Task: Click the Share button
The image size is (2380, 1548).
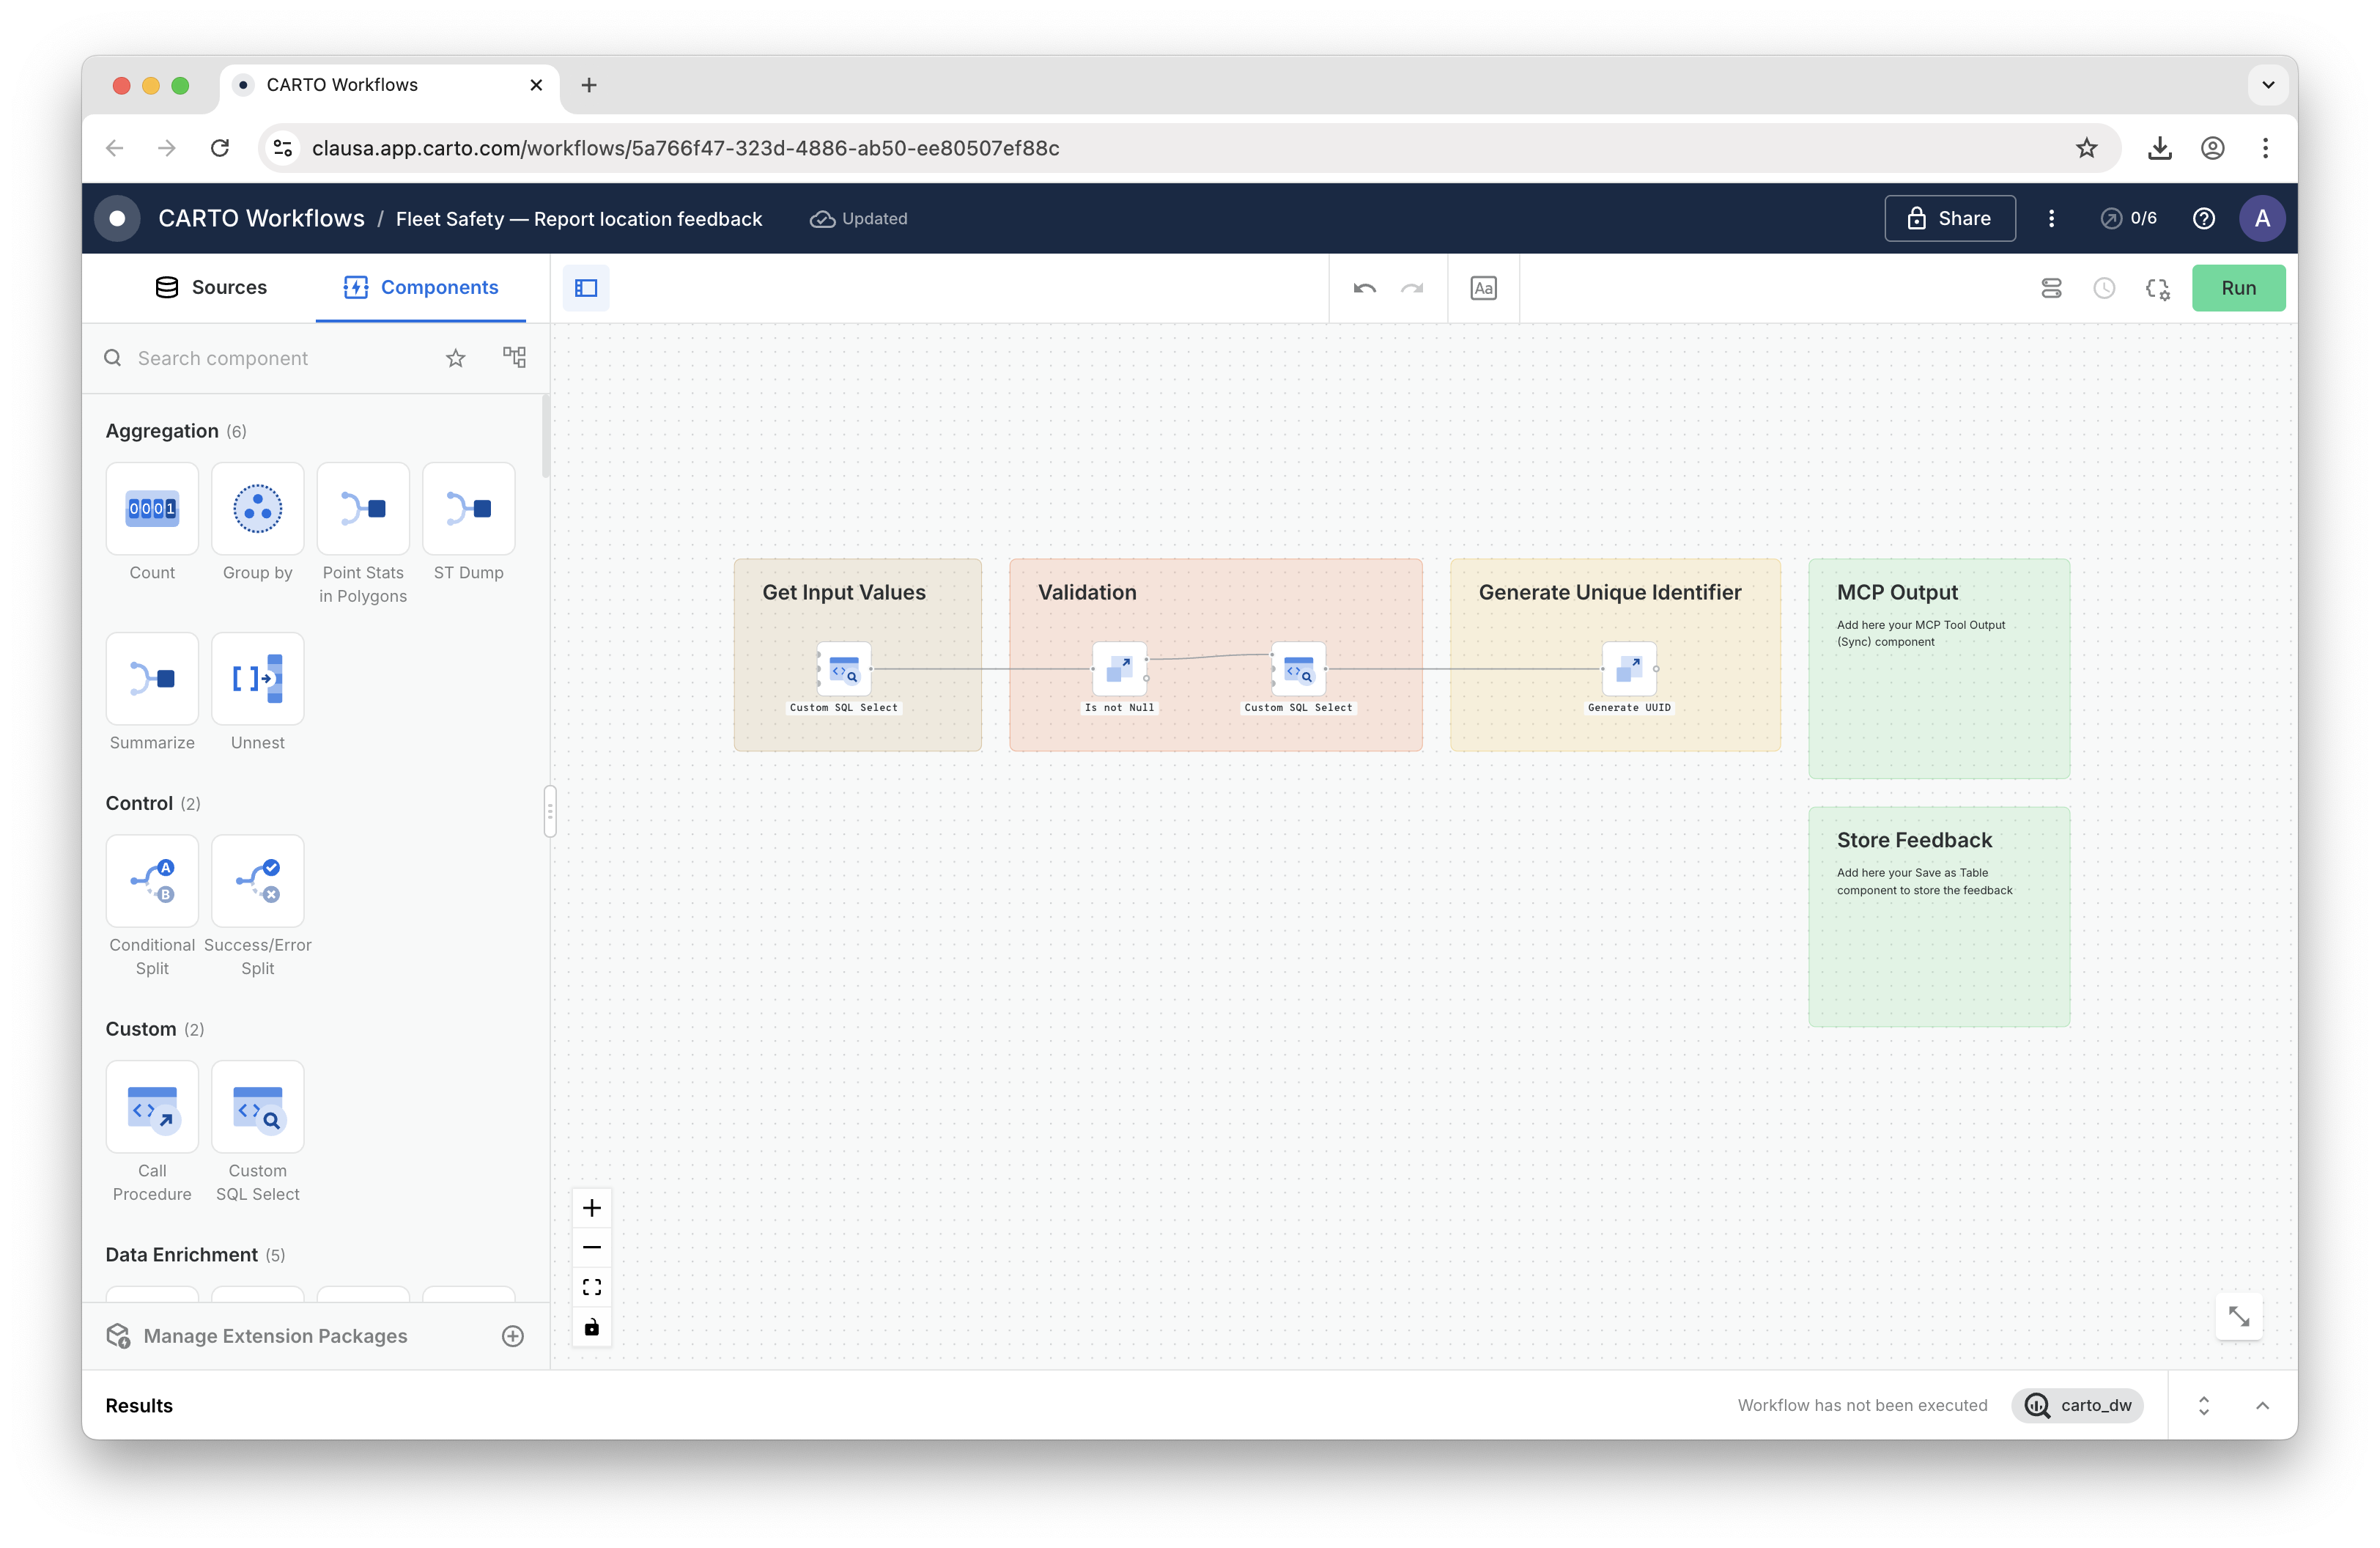Action: [x=1949, y=218]
